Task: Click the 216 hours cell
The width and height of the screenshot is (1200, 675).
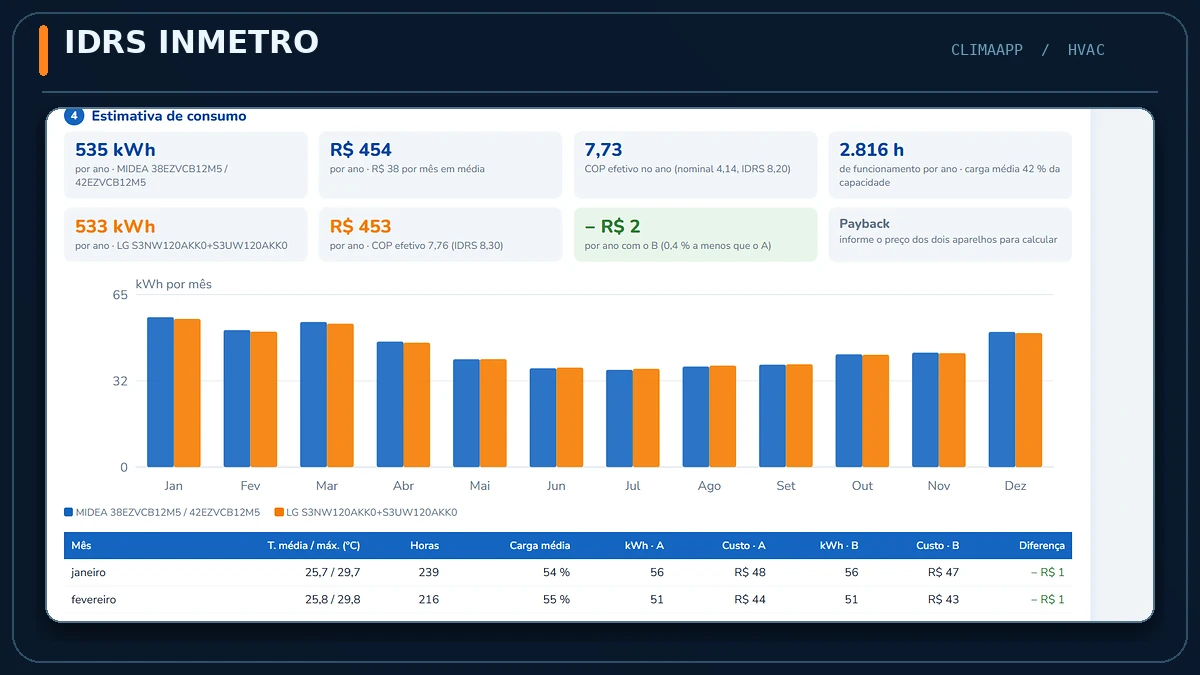Action: tap(428, 599)
